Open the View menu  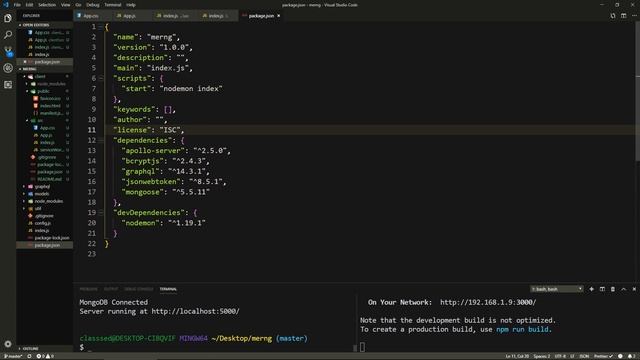(65, 5)
